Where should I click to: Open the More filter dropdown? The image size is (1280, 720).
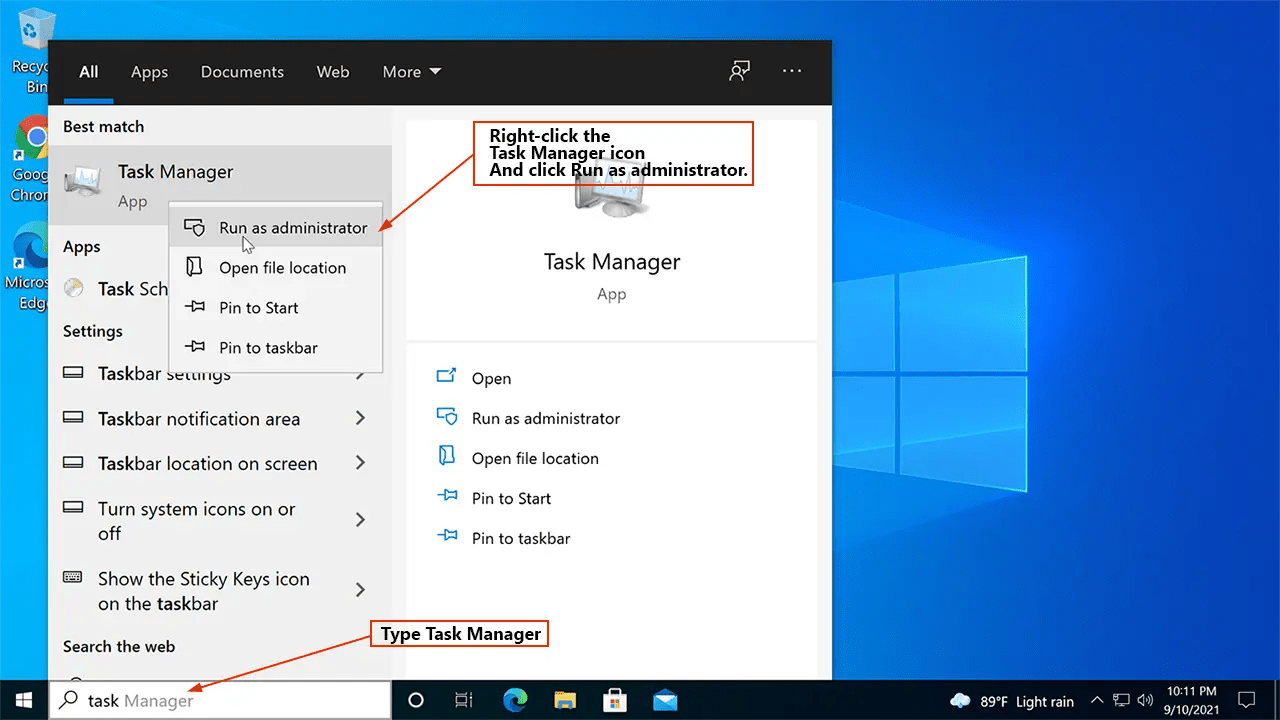click(412, 72)
